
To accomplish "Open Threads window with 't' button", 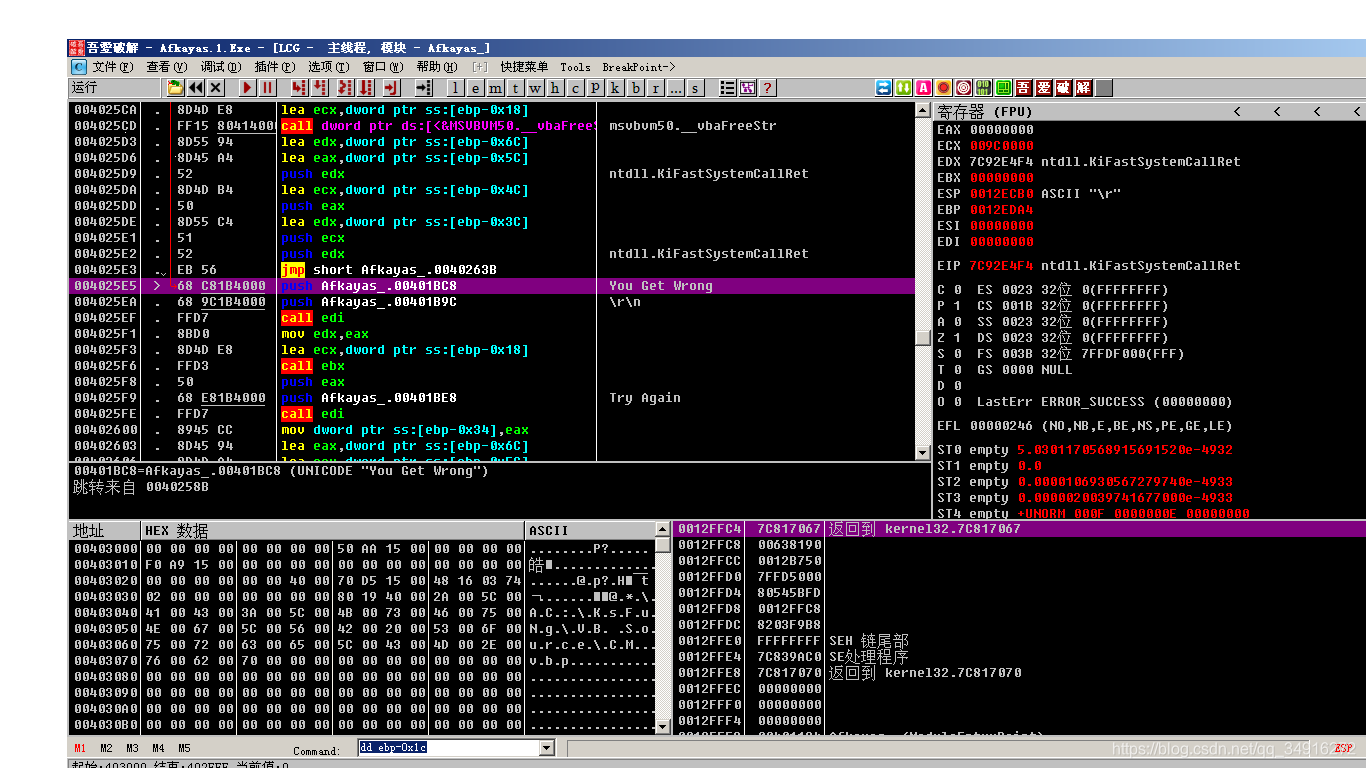I will pyautogui.click(x=515, y=88).
